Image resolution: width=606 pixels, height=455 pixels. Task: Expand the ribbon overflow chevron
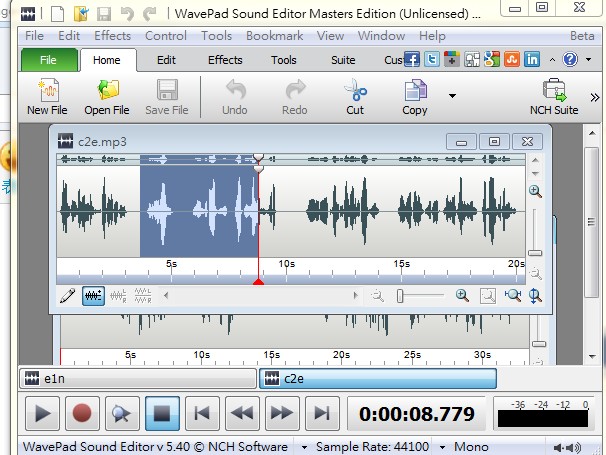pyautogui.click(x=595, y=97)
